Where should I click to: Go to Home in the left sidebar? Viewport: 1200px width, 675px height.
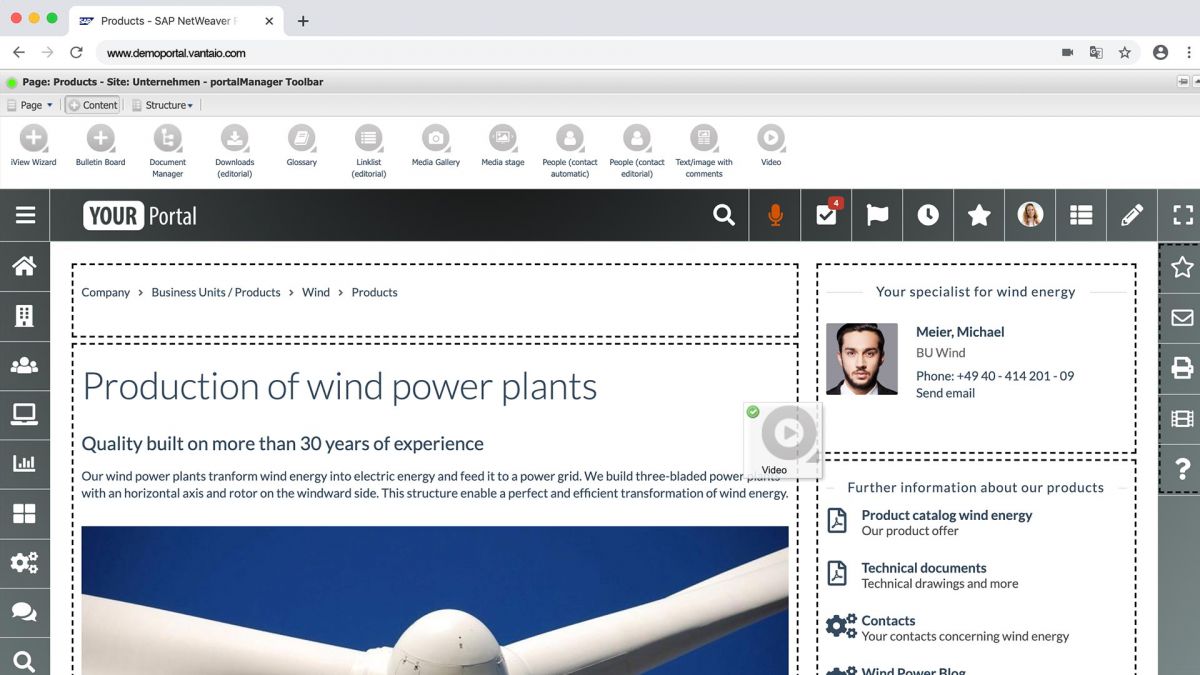(x=24, y=266)
